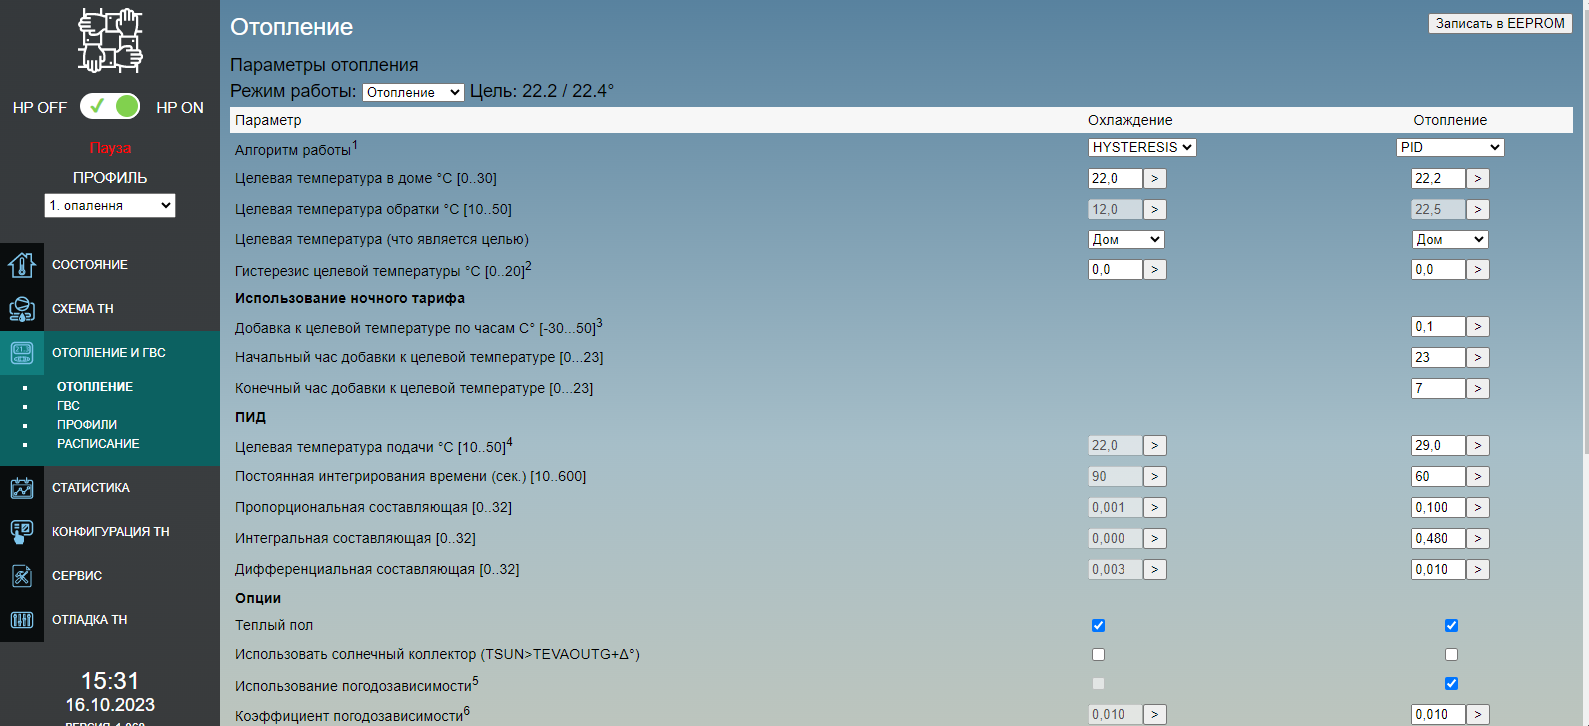Viewport: 1589px width, 726px height.
Task: Open the Схема ТН sidebar icon
Action: (22, 309)
